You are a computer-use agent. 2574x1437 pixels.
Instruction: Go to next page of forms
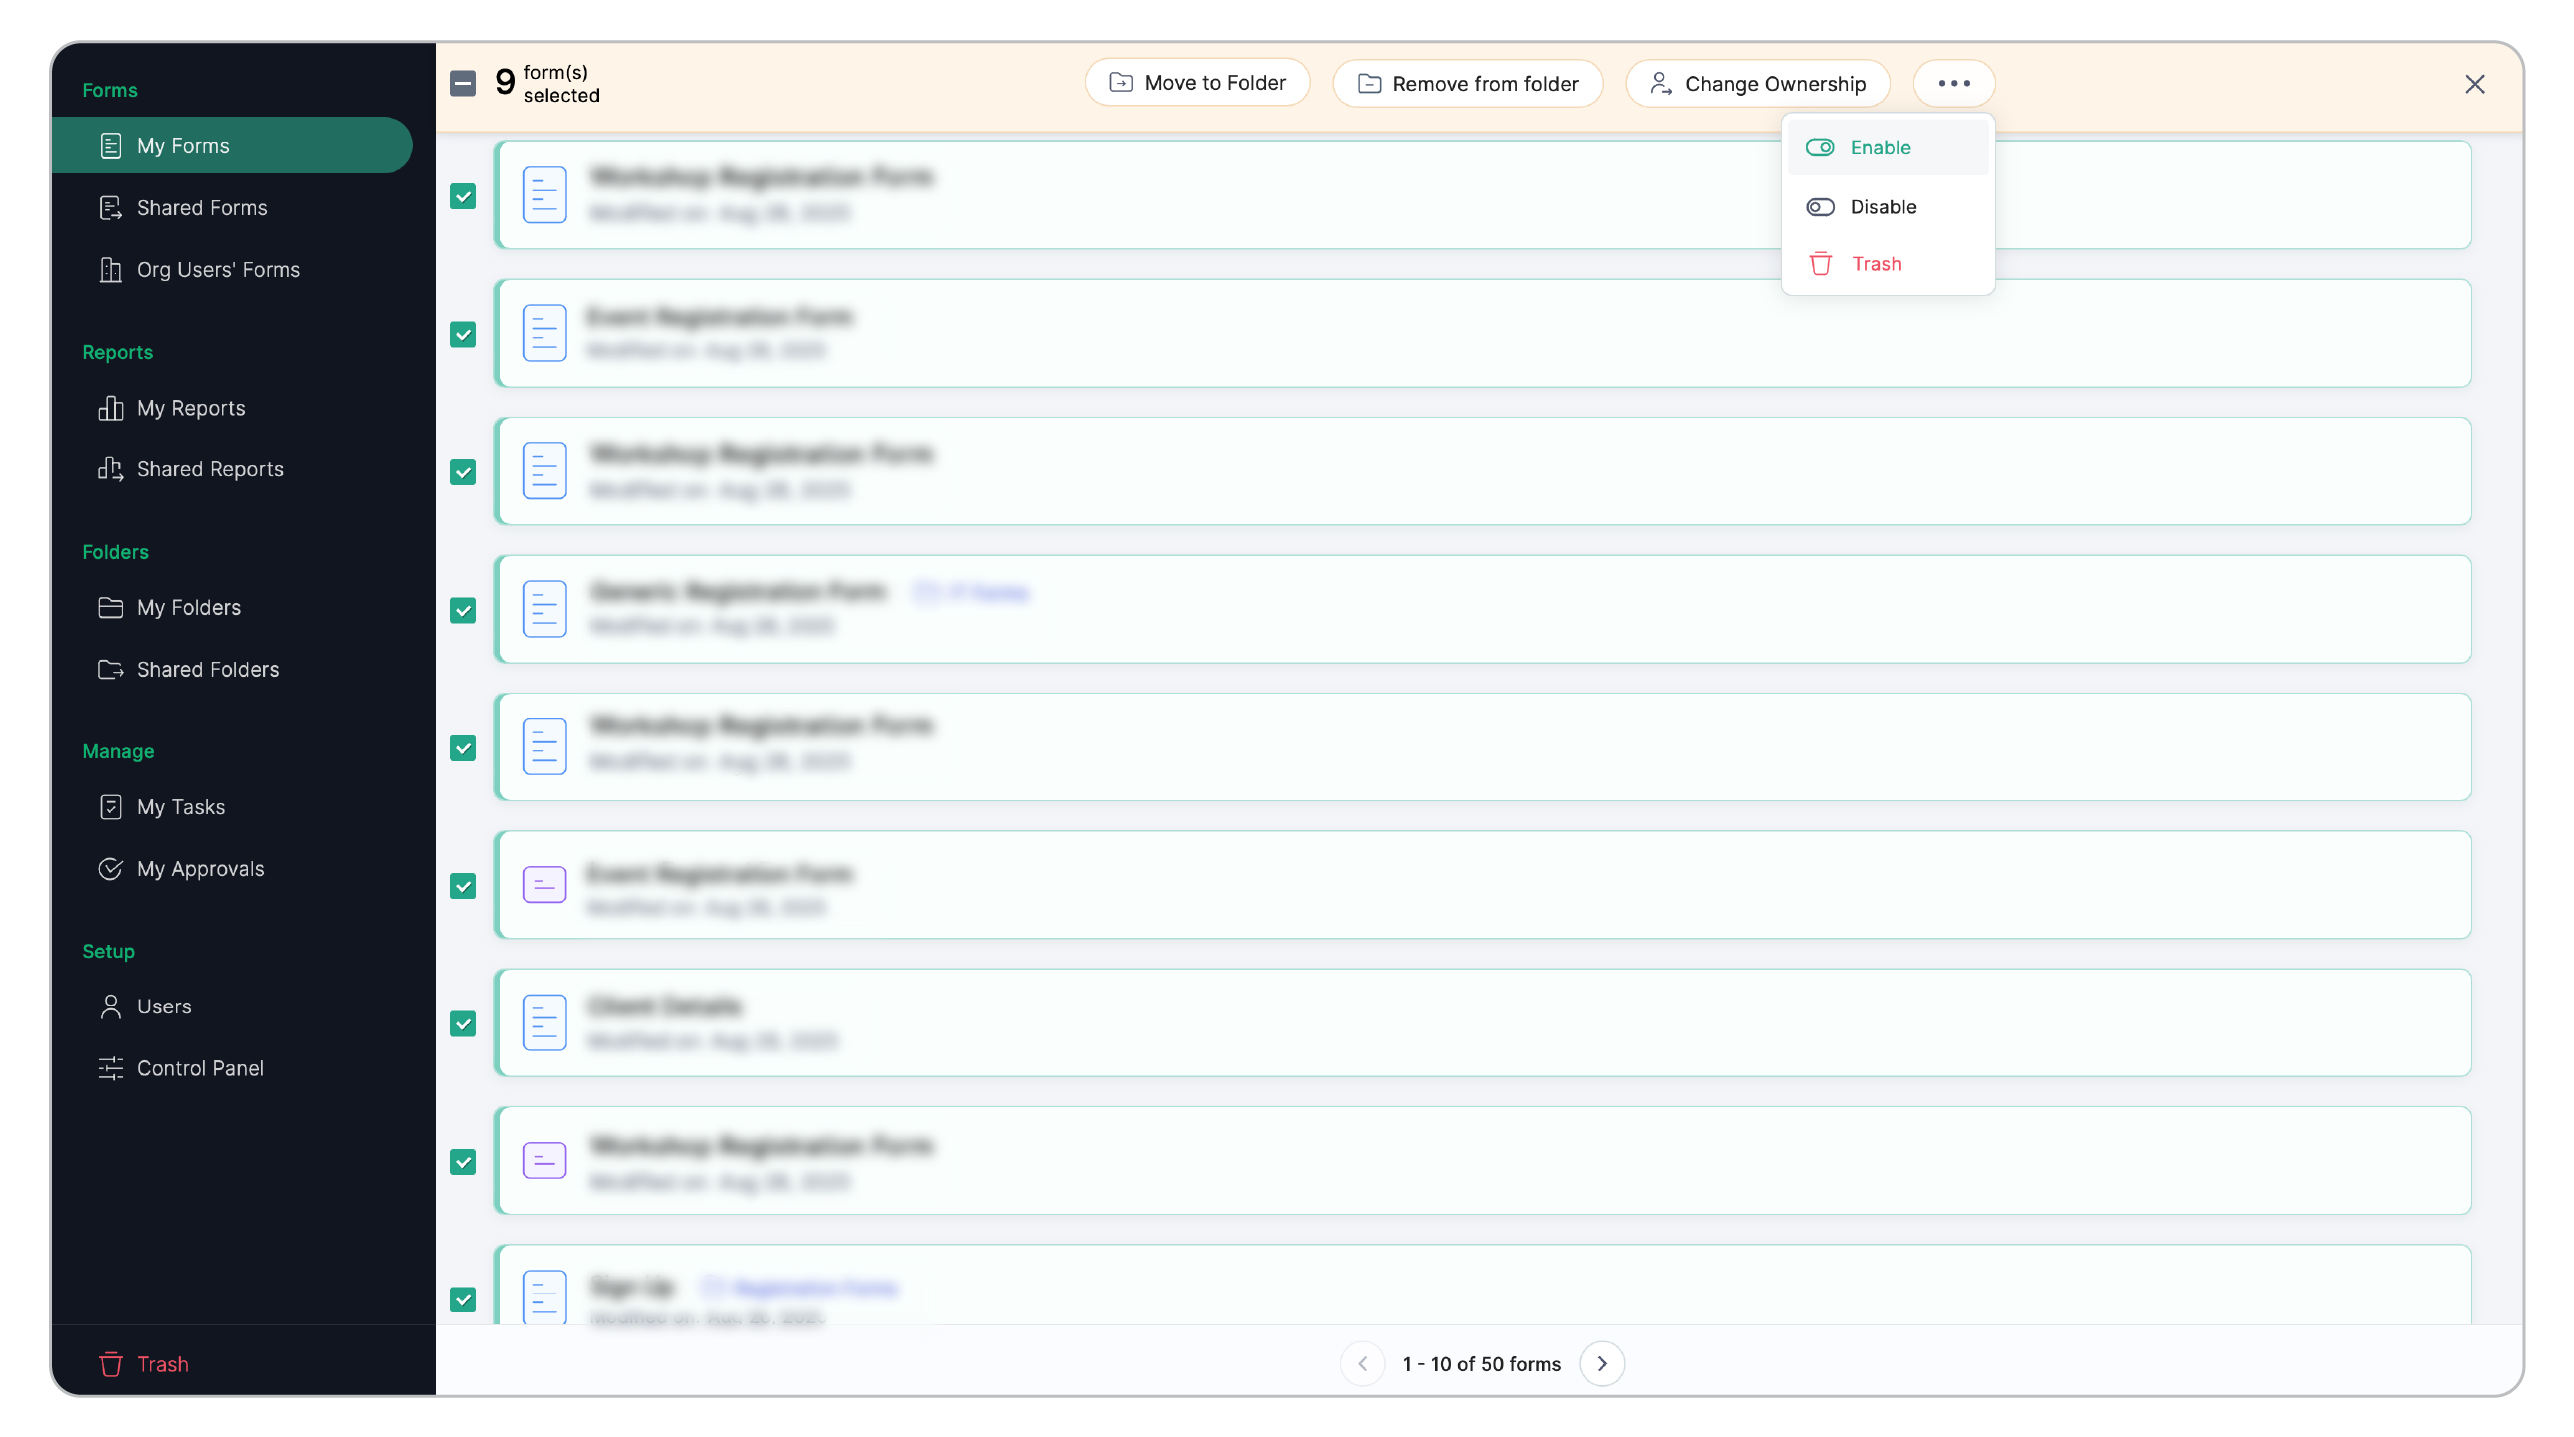[x=1602, y=1364]
